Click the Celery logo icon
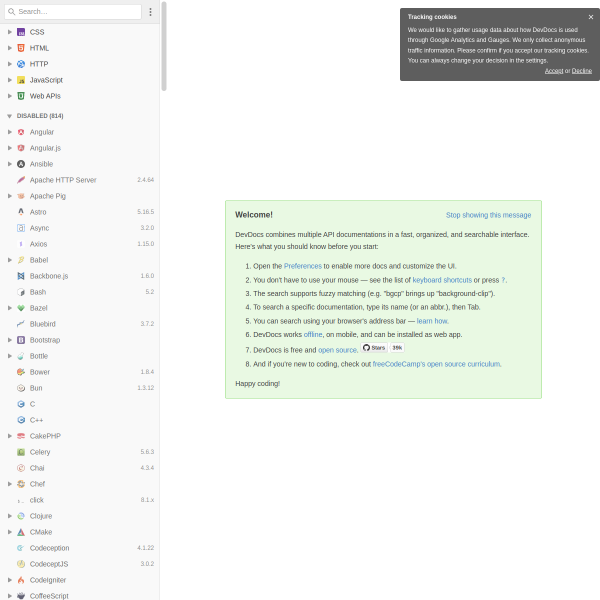 click(x=21, y=452)
